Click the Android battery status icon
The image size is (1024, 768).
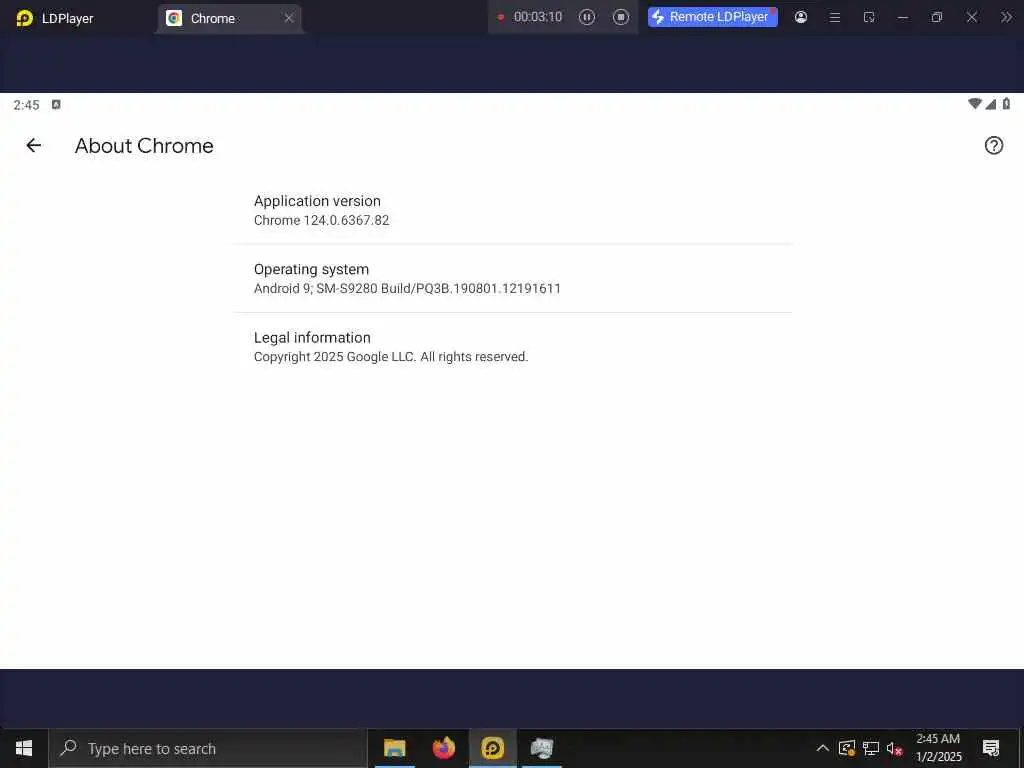[1006, 104]
